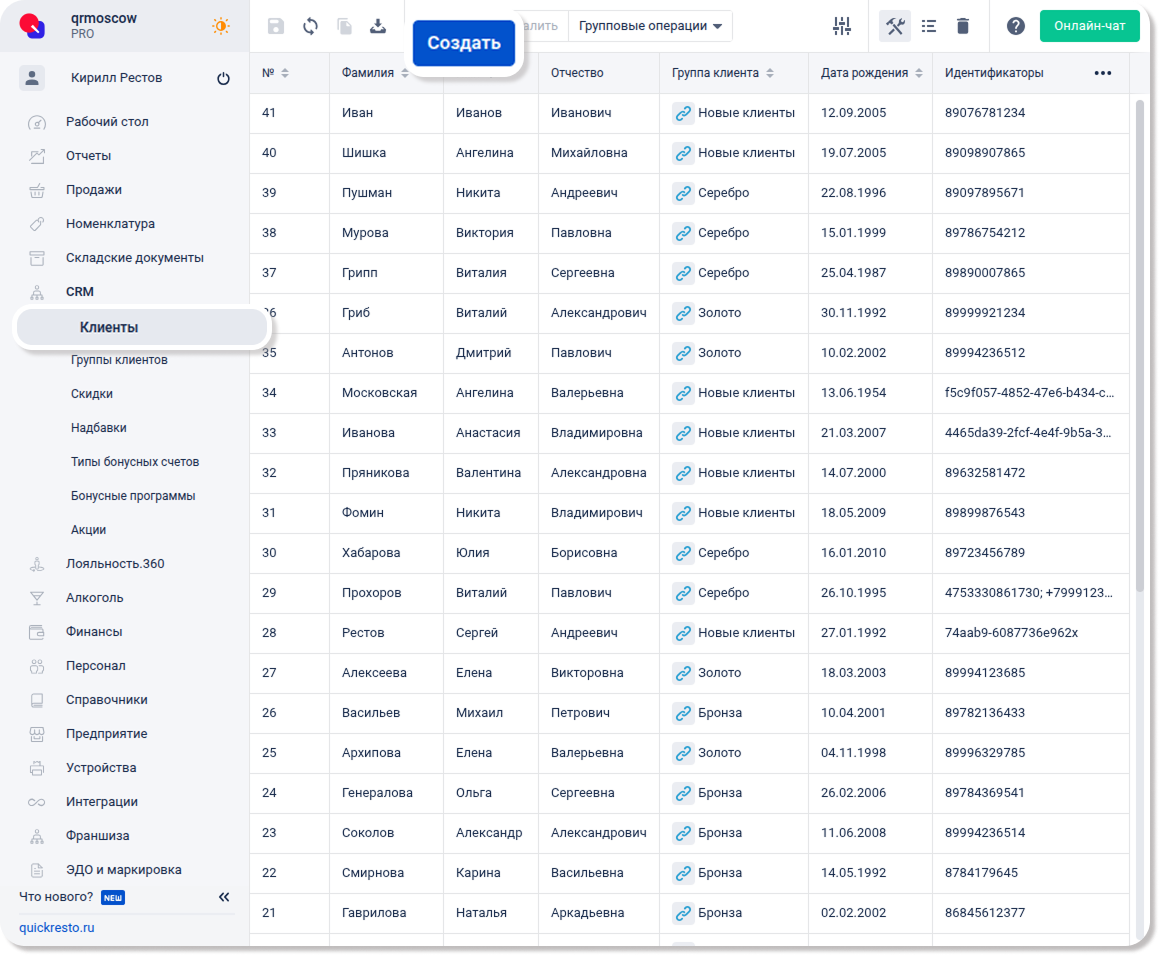This screenshot has height=955, width=1159.
Task: Open Группы клиентов in sidebar
Action: [119, 360]
